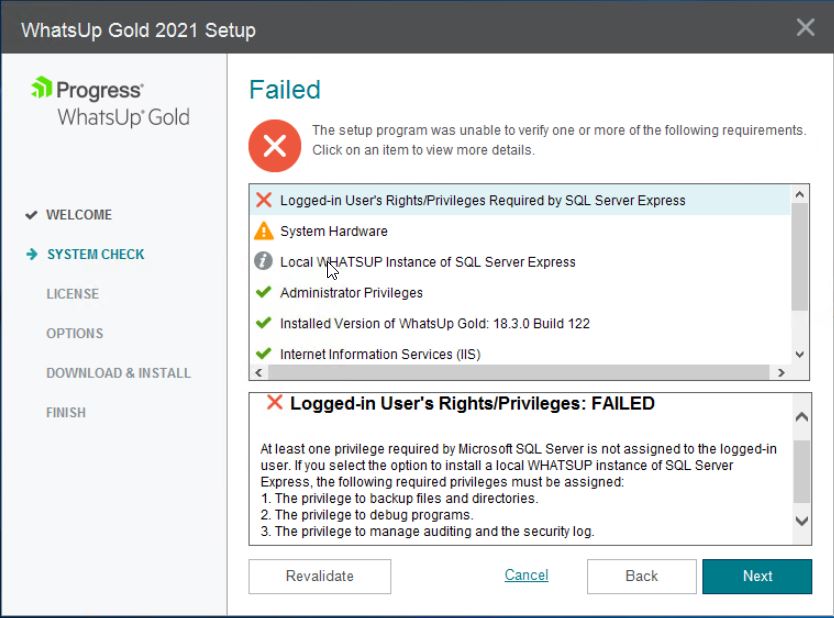
Task: Click the Next button
Action: pyautogui.click(x=757, y=576)
